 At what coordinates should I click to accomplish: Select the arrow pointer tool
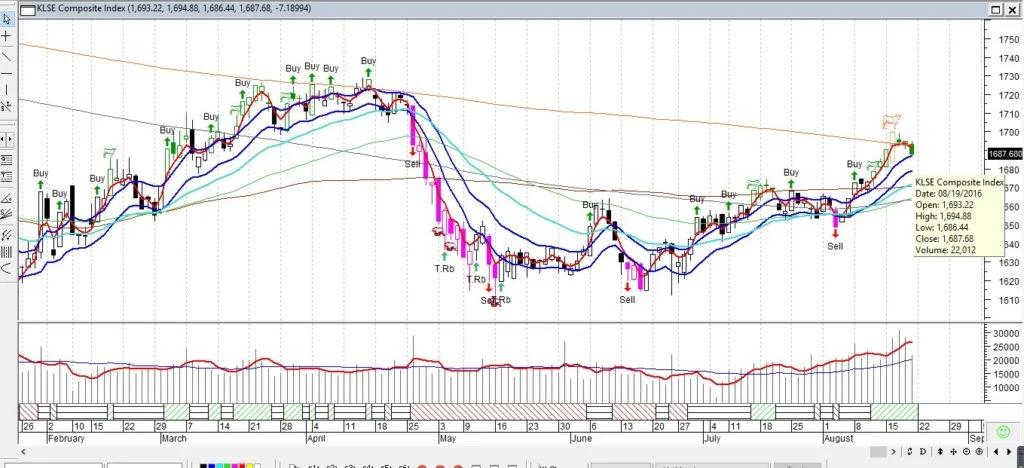point(7,20)
